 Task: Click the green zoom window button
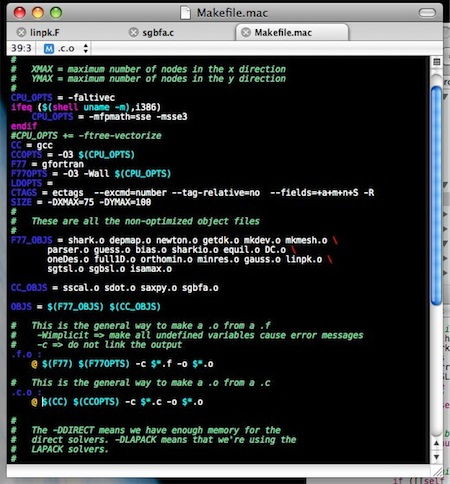56,13
